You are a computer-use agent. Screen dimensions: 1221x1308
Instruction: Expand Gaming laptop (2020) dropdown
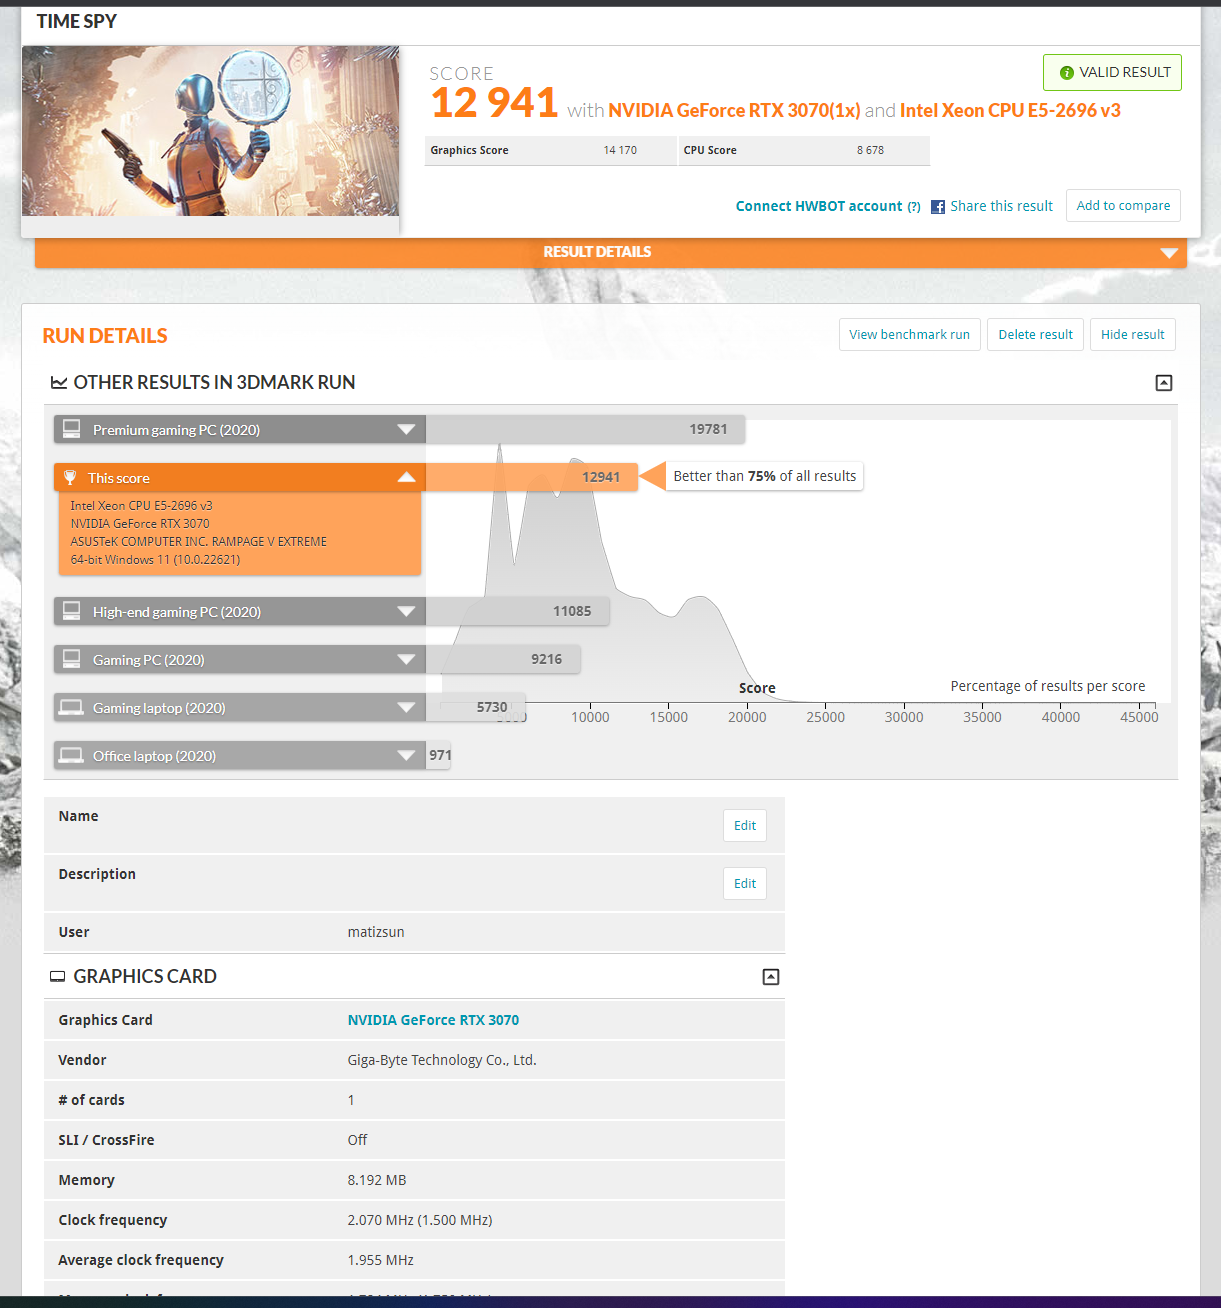[x=406, y=708]
